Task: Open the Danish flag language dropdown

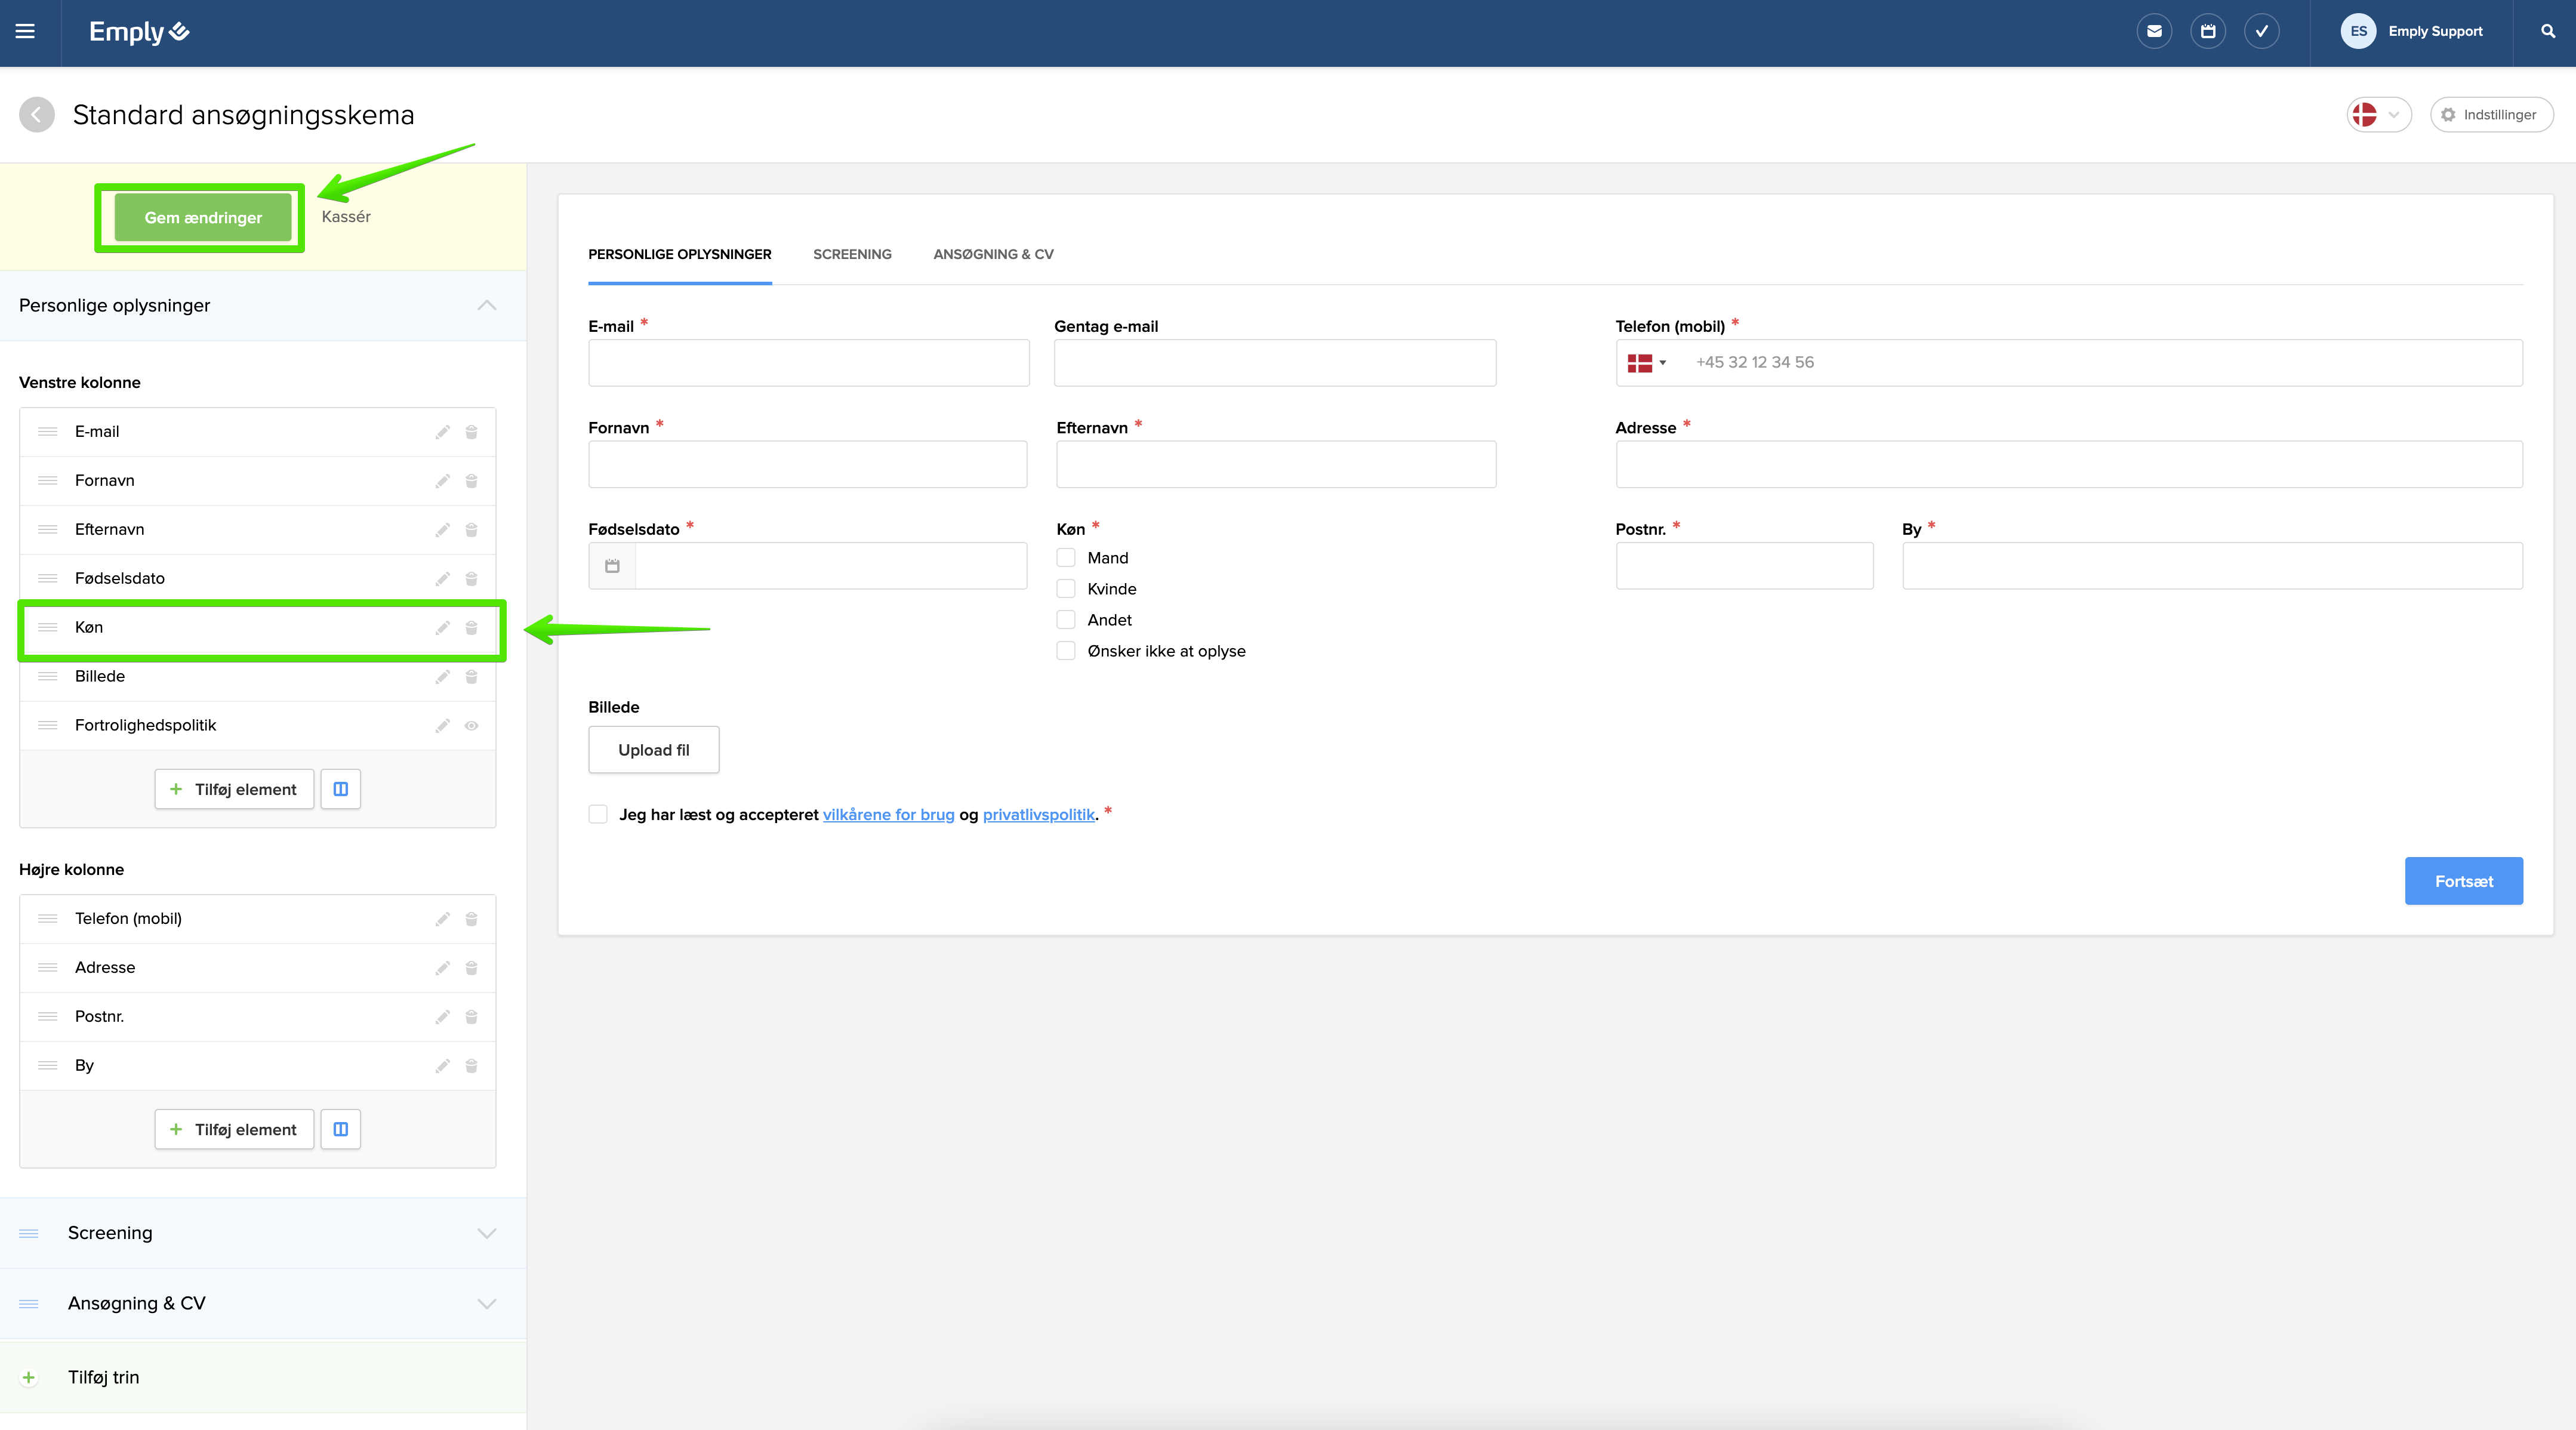Action: 2378,115
